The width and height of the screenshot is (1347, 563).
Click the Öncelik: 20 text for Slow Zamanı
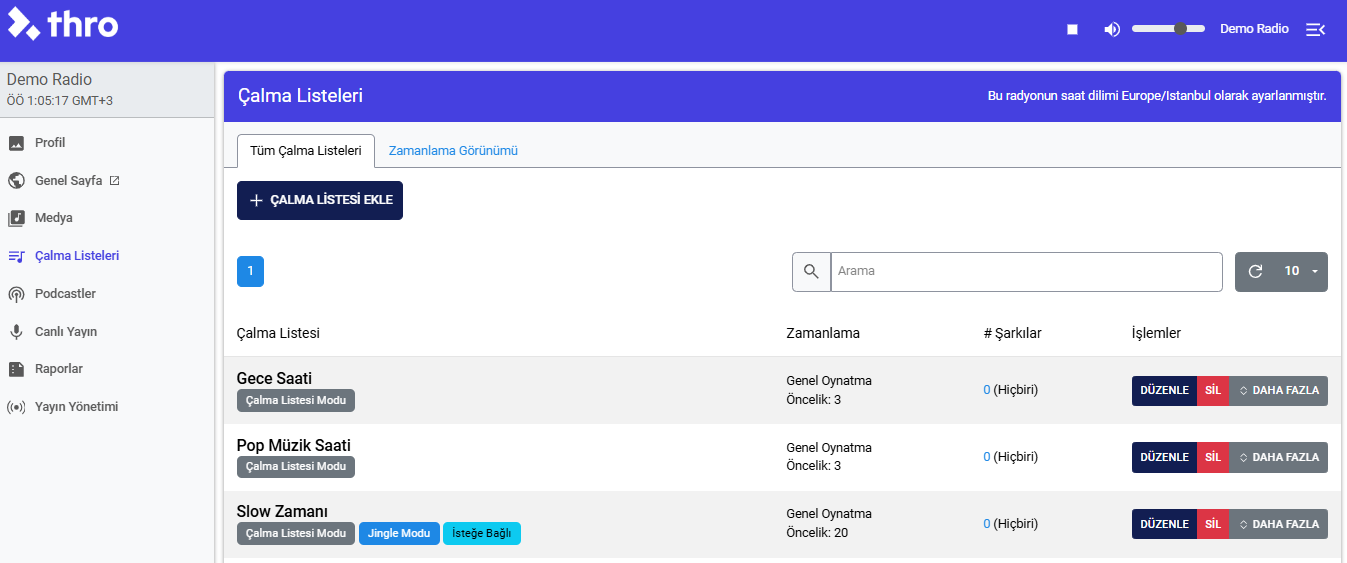coord(817,533)
